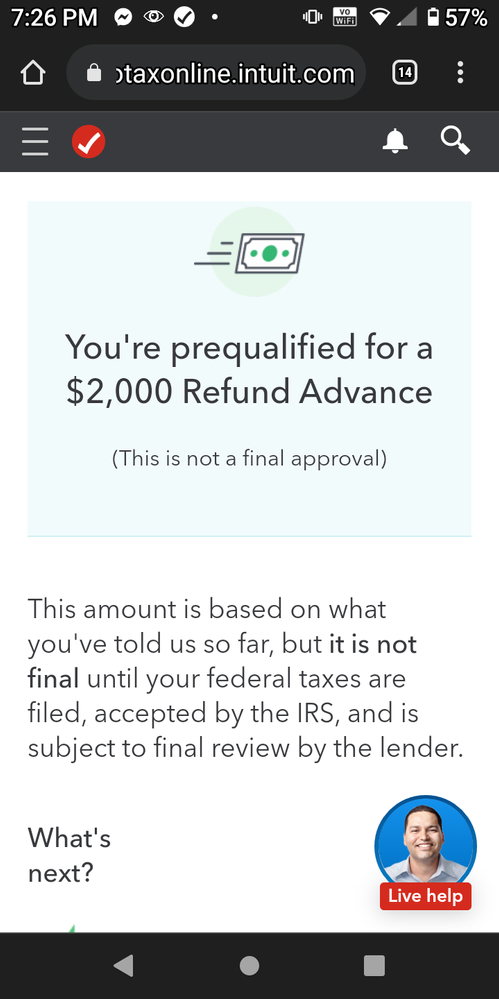499x999 pixels.
Task: Open notifications bell icon
Action: click(395, 141)
